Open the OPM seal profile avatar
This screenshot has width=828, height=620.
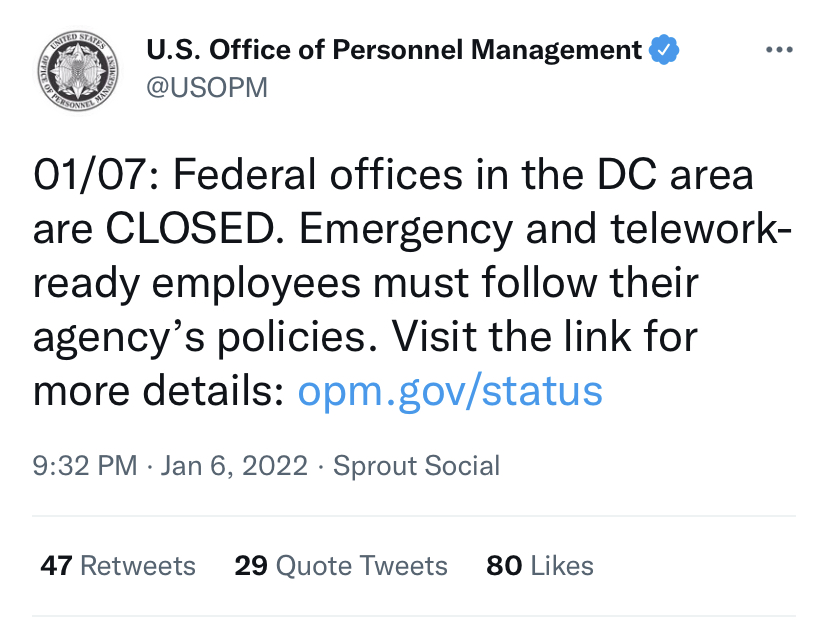78,71
